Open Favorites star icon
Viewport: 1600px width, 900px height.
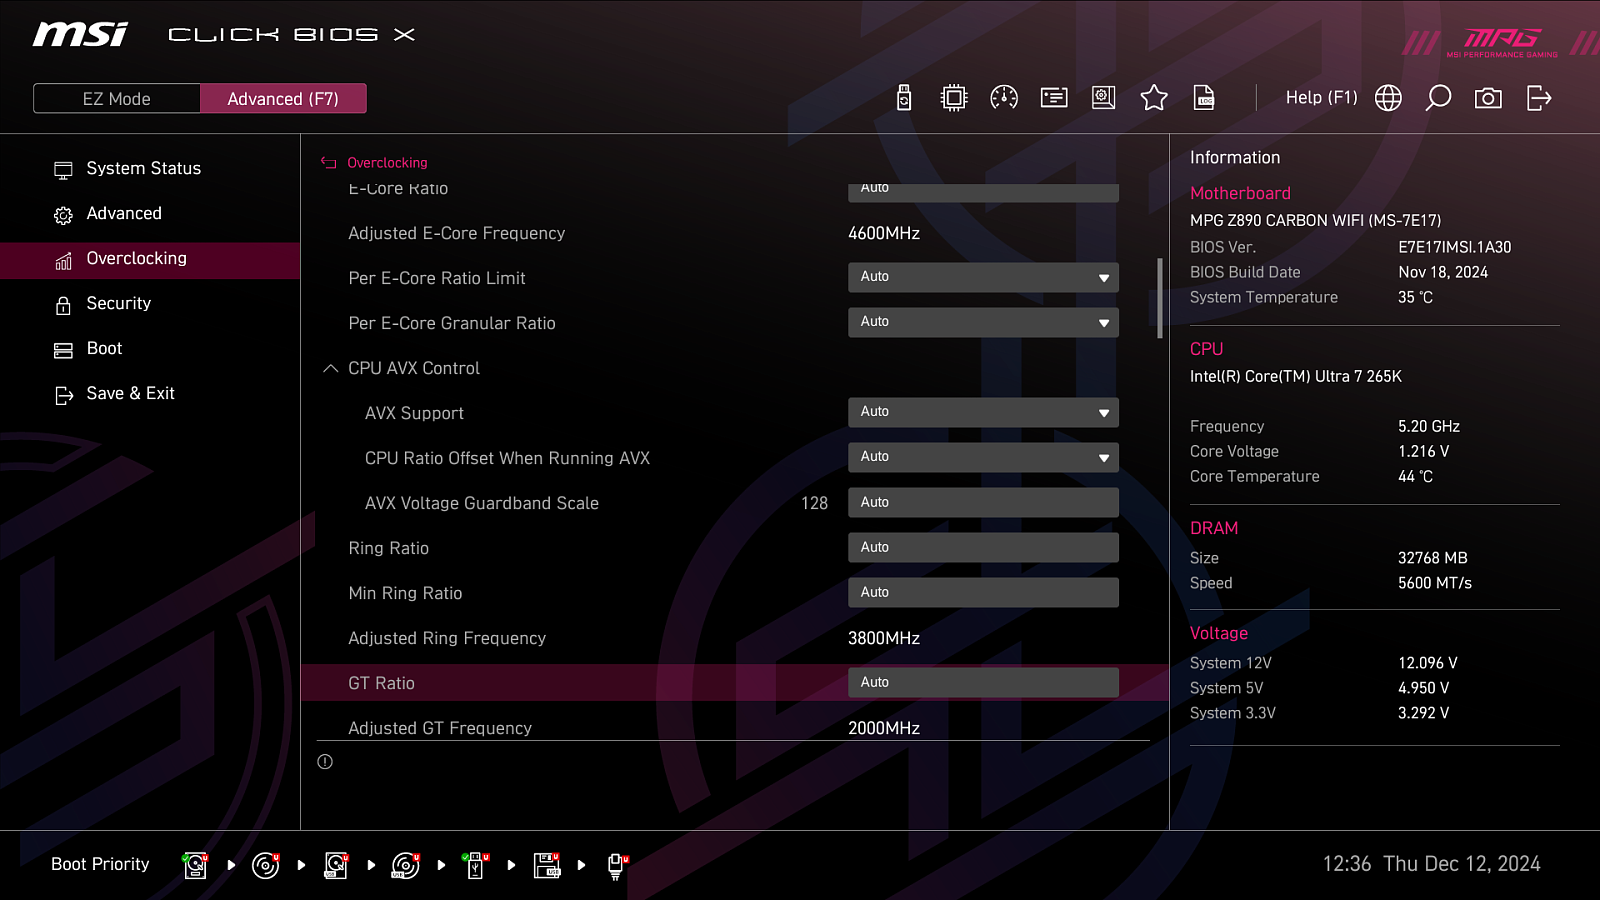click(x=1154, y=98)
